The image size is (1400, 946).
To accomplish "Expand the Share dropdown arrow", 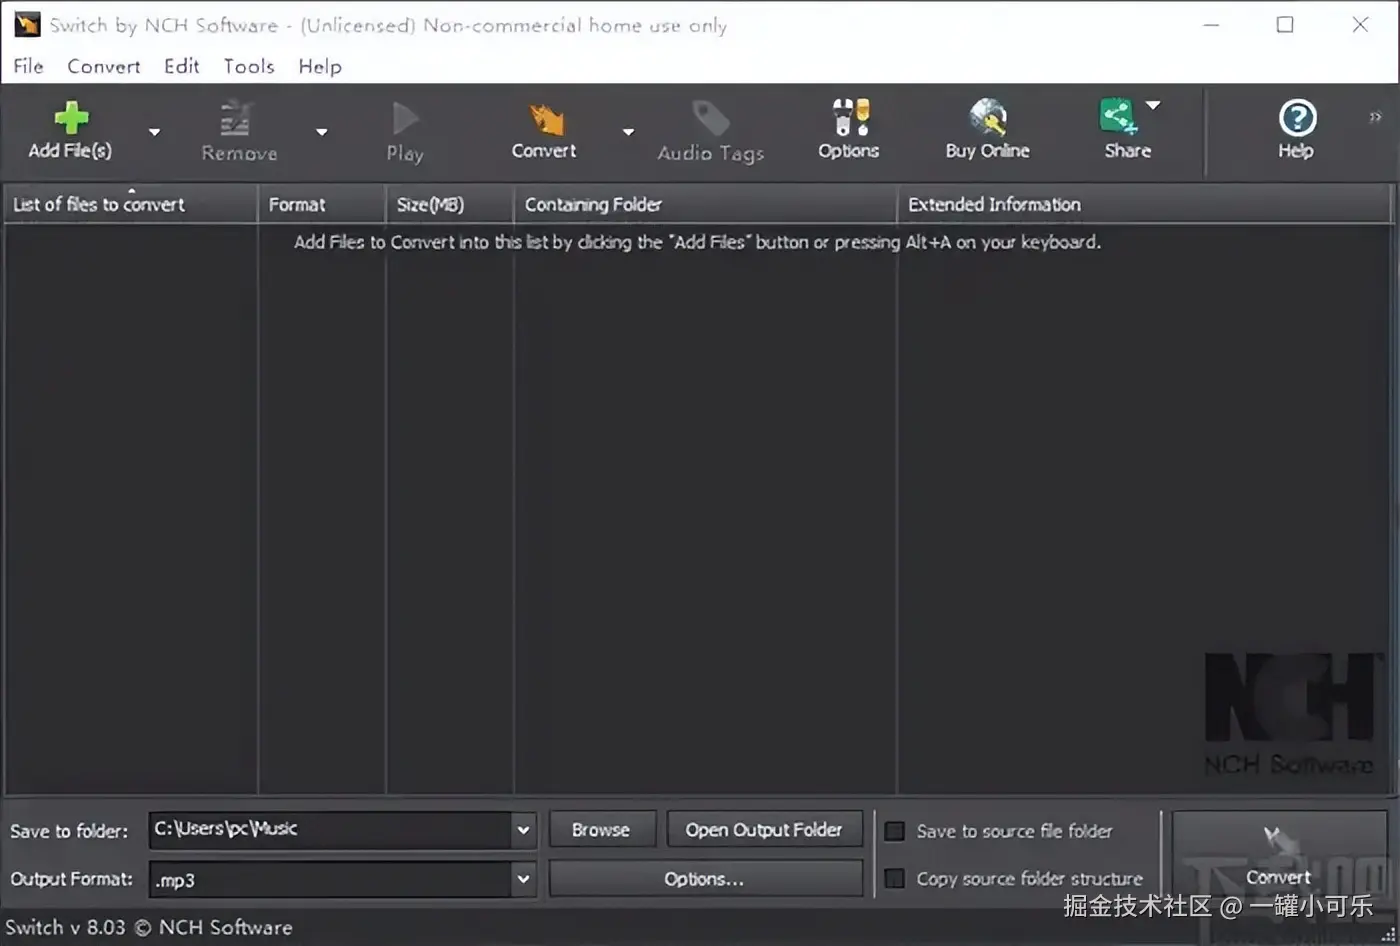I will click(x=1153, y=105).
